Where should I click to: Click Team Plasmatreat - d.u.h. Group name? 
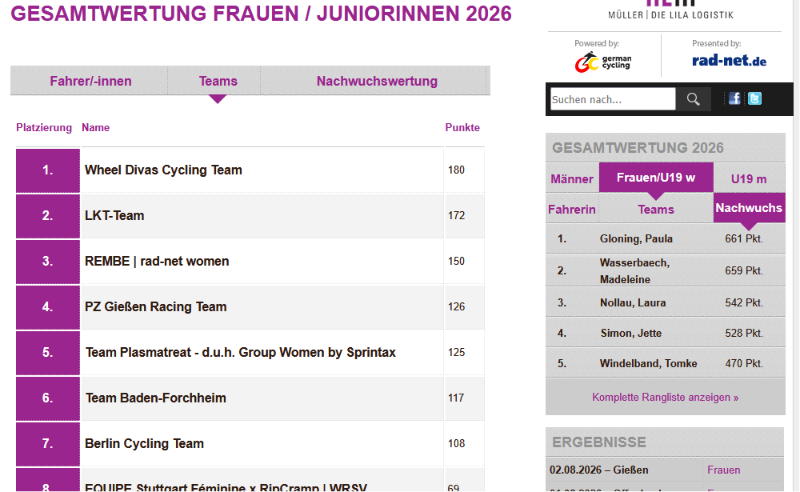coord(240,352)
